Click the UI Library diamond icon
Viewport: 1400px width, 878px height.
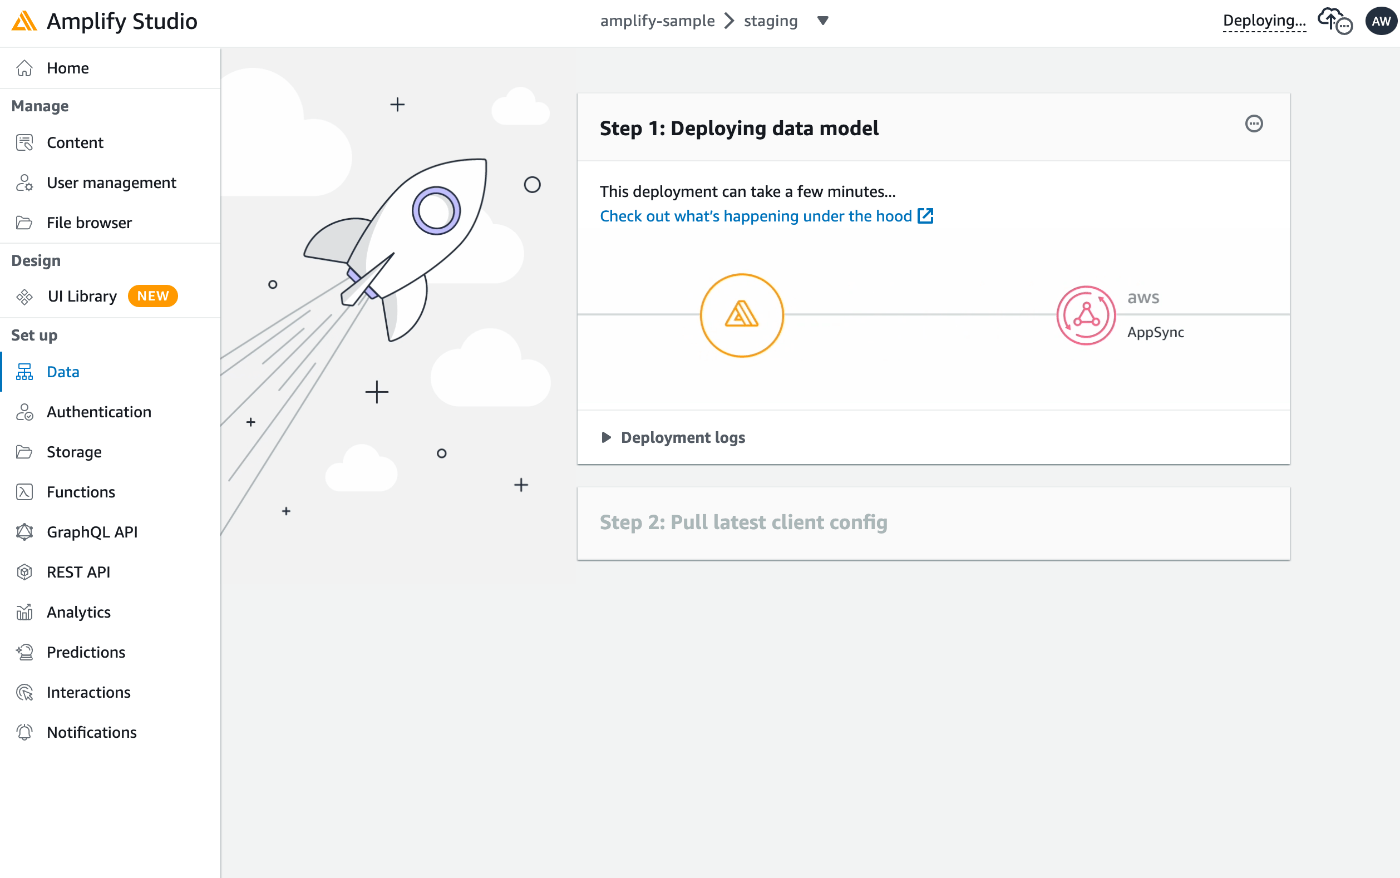pos(25,297)
